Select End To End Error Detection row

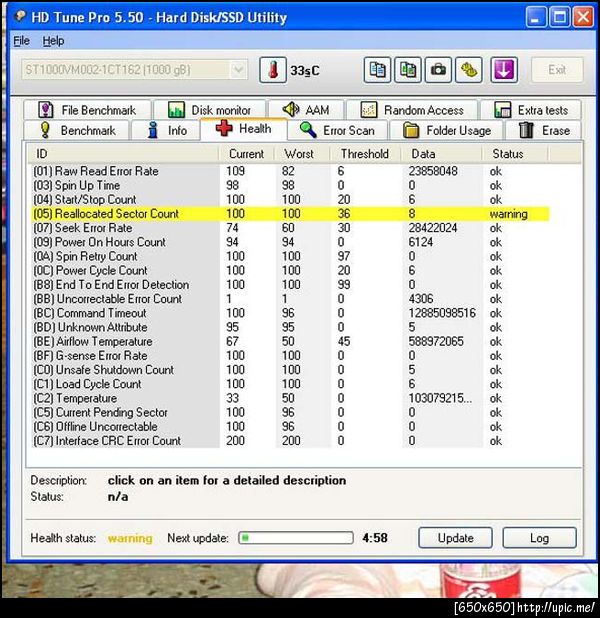[290, 285]
